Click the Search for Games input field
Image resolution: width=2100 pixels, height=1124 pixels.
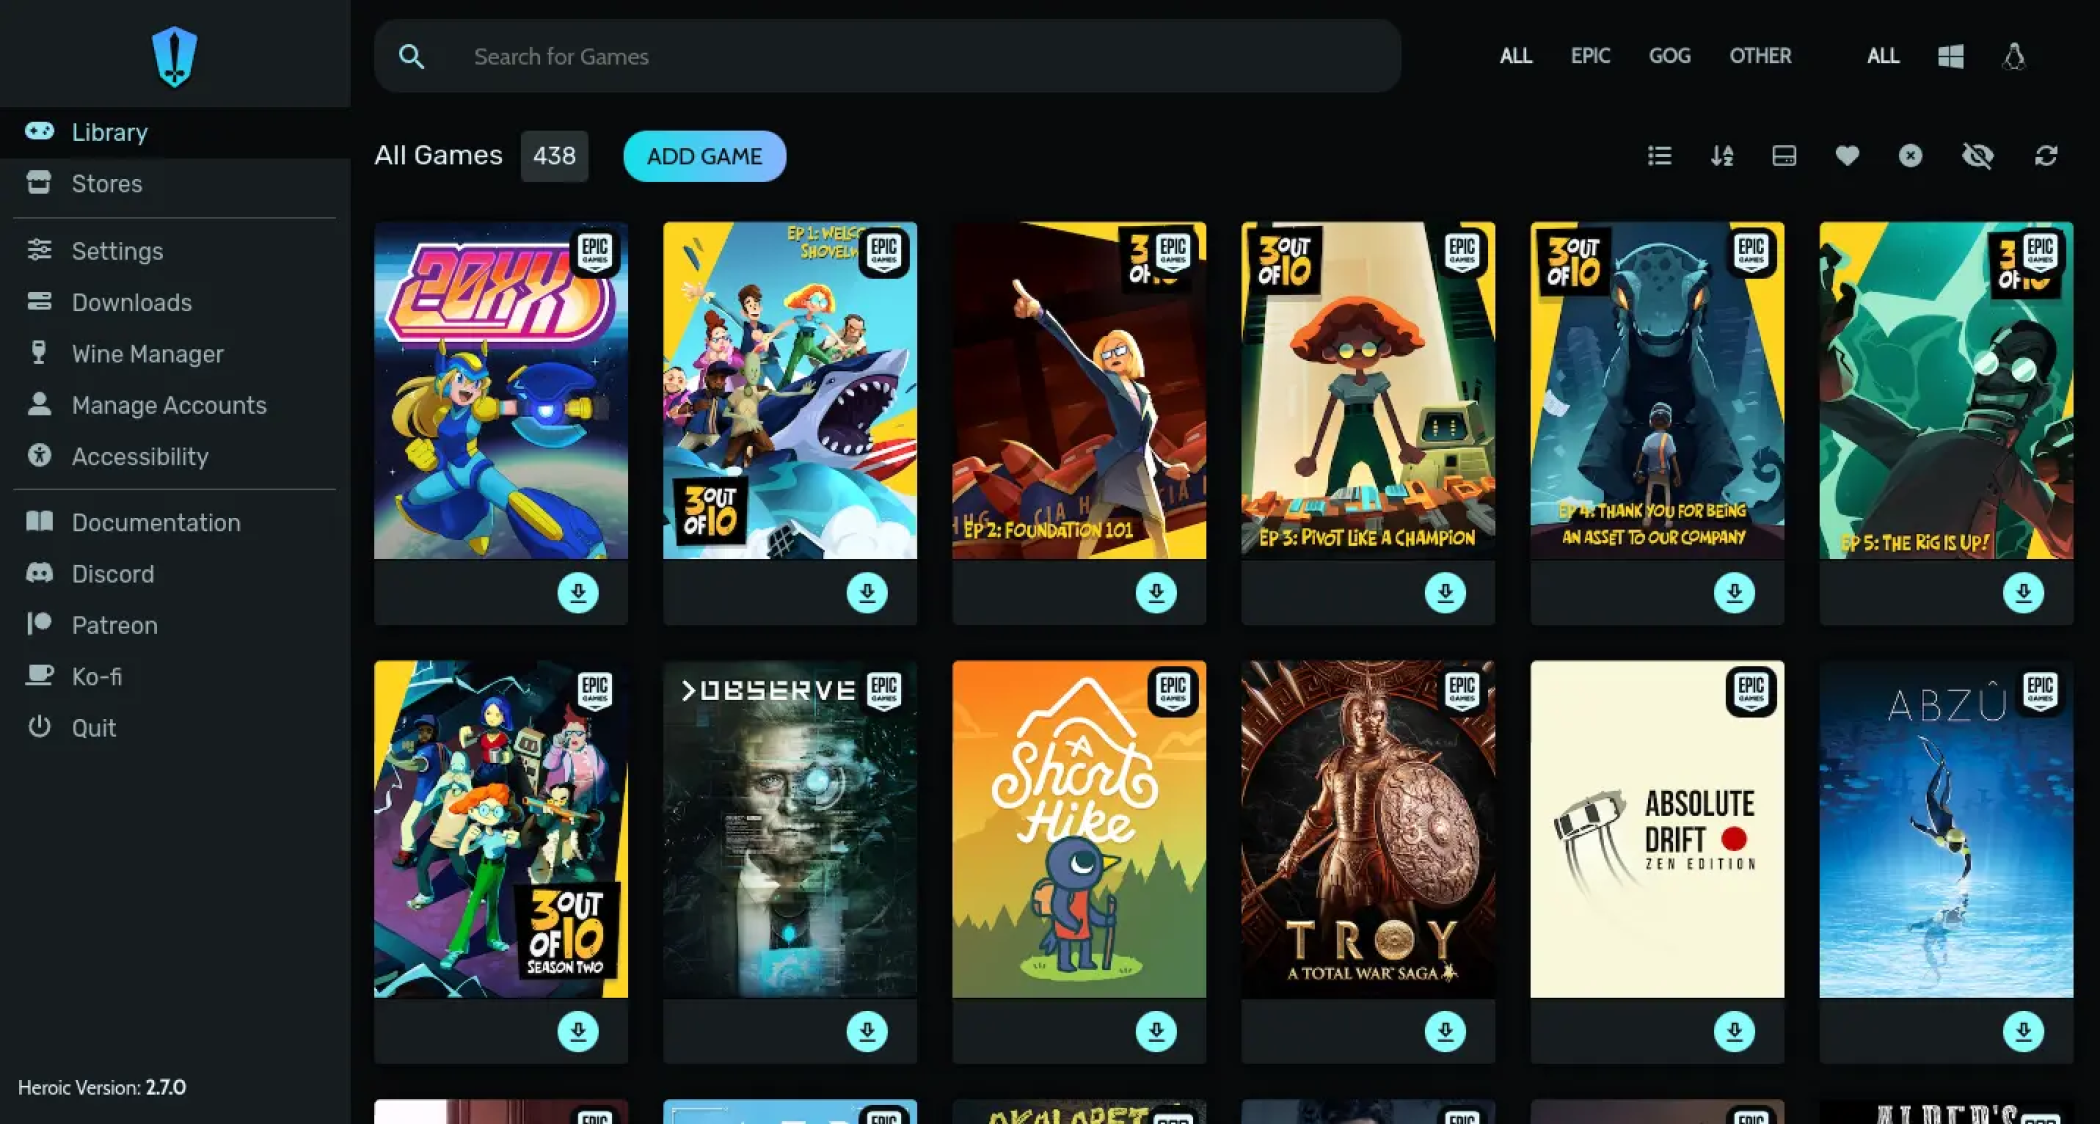tap(889, 56)
